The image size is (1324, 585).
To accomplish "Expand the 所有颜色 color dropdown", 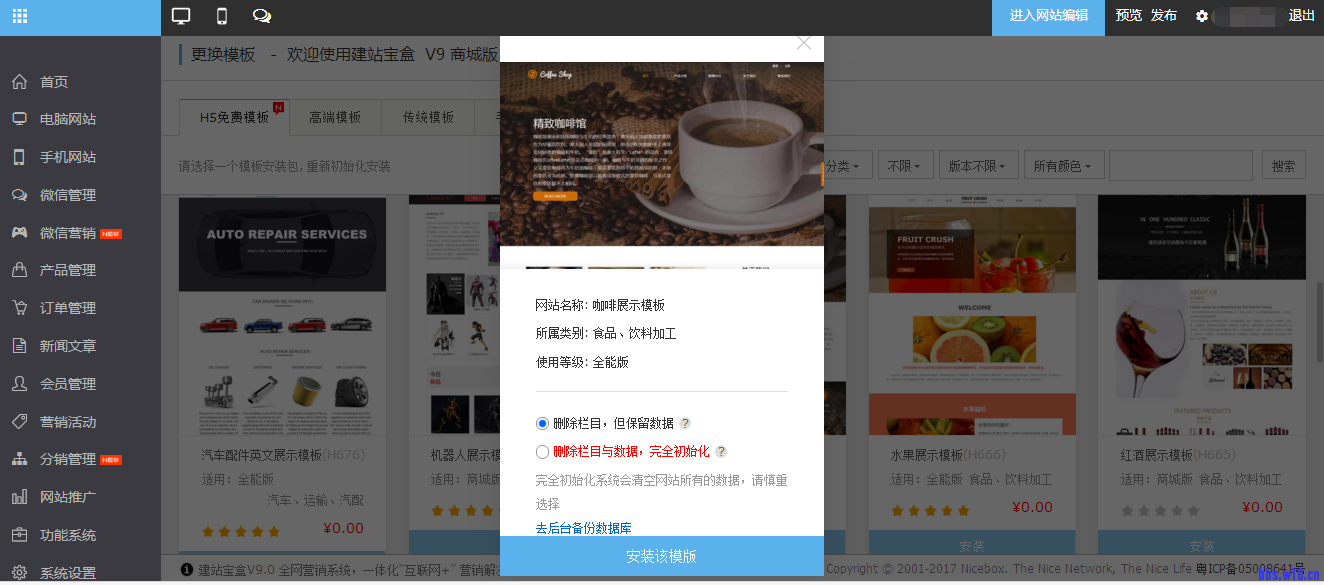I will (x=1062, y=166).
